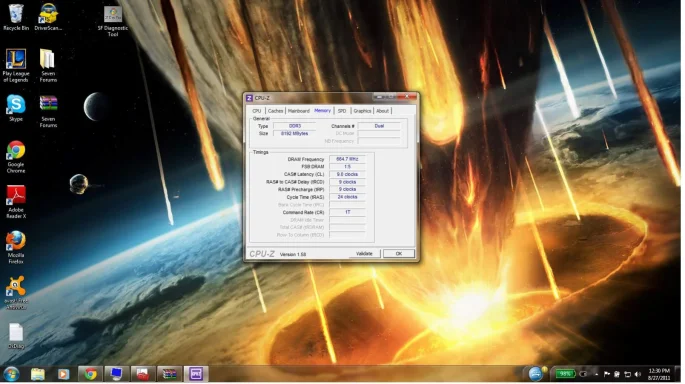Click the 8192 MBytes size field
This screenshot has width=685, height=384.
coord(294,134)
